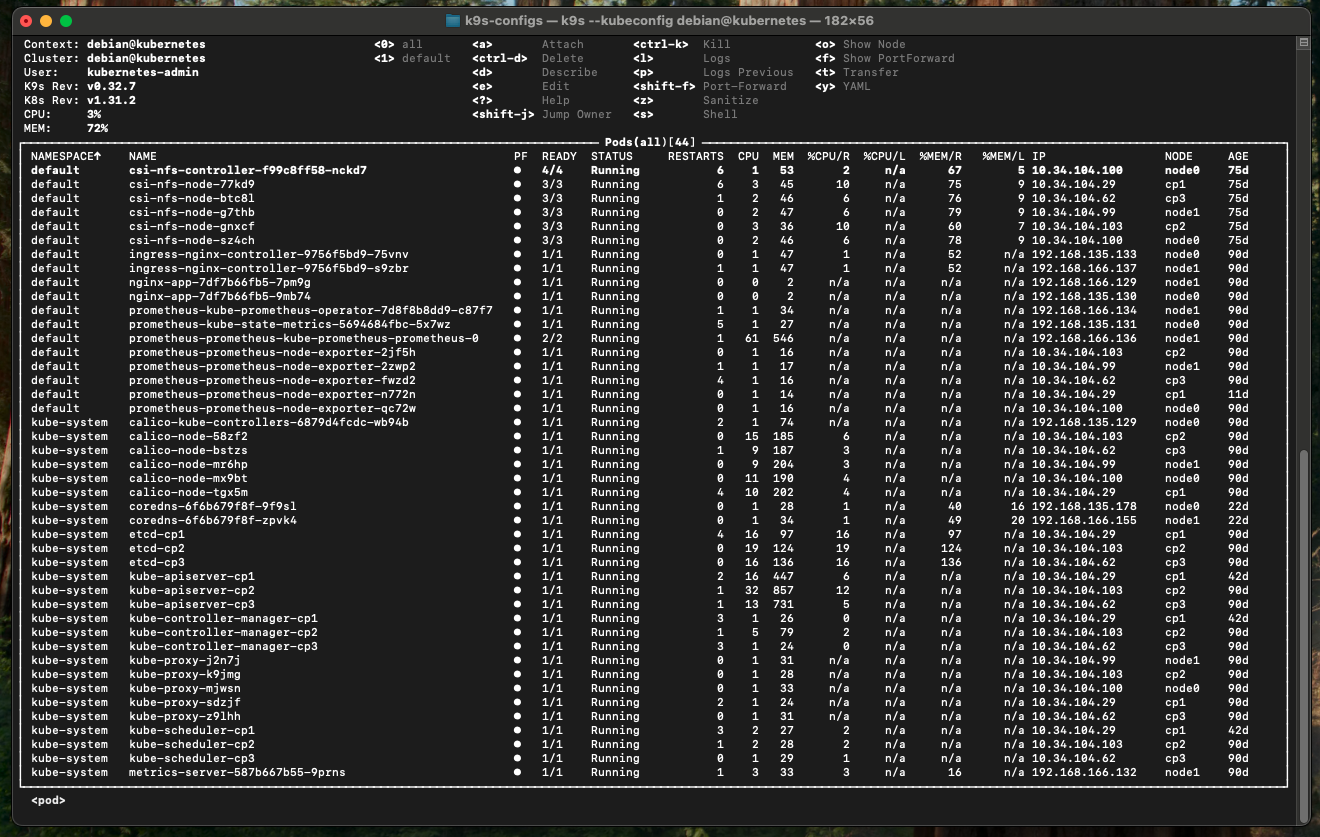This screenshot has width=1320, height=837.
Task: Click the Describe command hint
Action: click(x=569, y=73)
